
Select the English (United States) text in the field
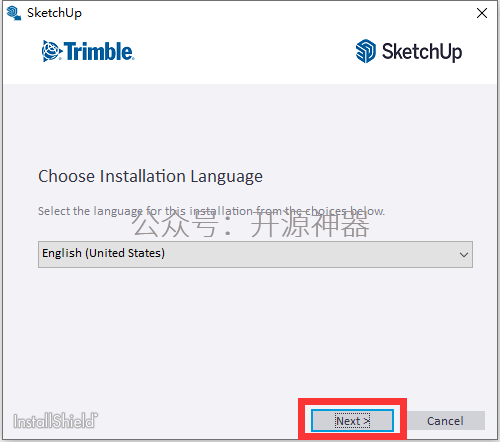(103, 253)
